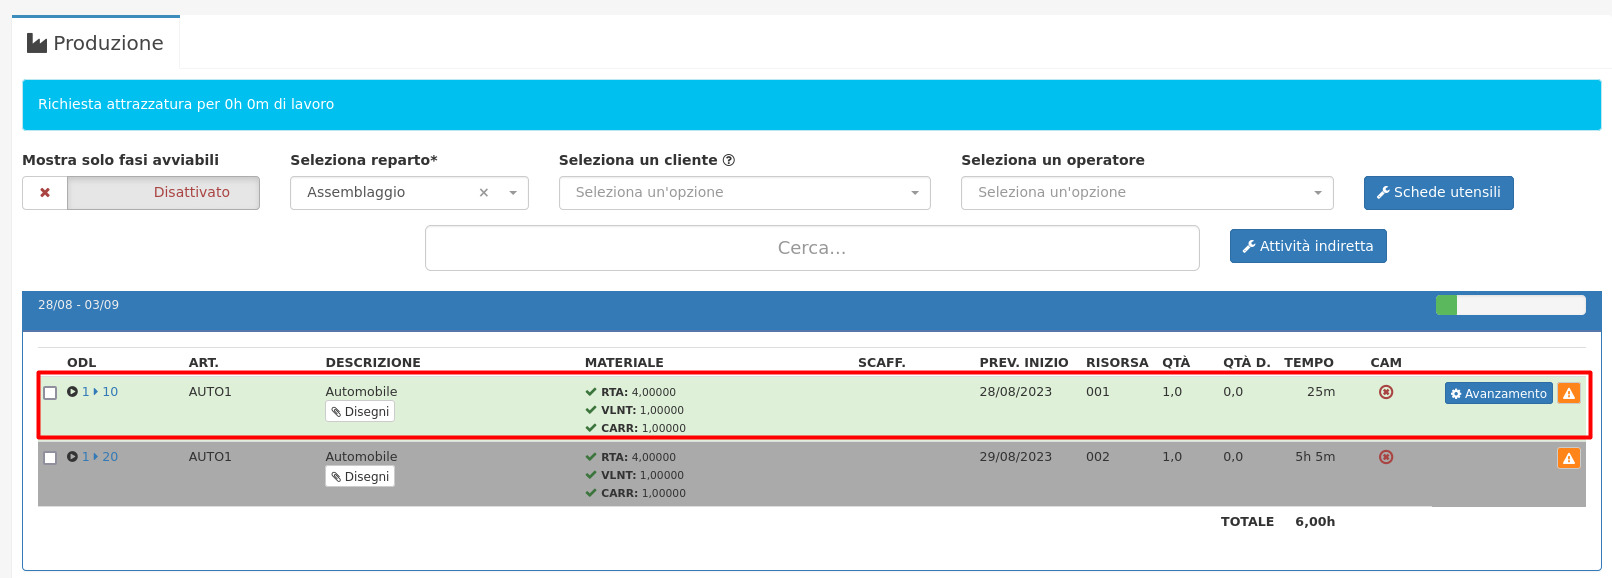Check the checkbox for ODL 1‣10 row
The image size is (1612, 578).
pyautogui.click(x=50, y=393)
